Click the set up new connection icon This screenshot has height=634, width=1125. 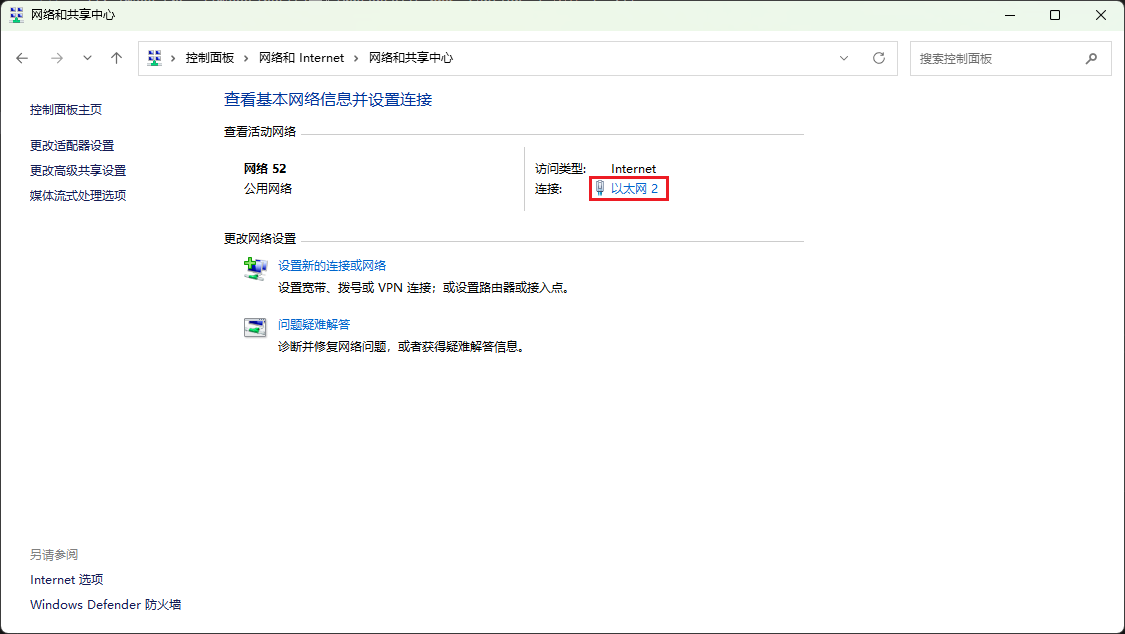pyautogui.click(x=254, y=268)
